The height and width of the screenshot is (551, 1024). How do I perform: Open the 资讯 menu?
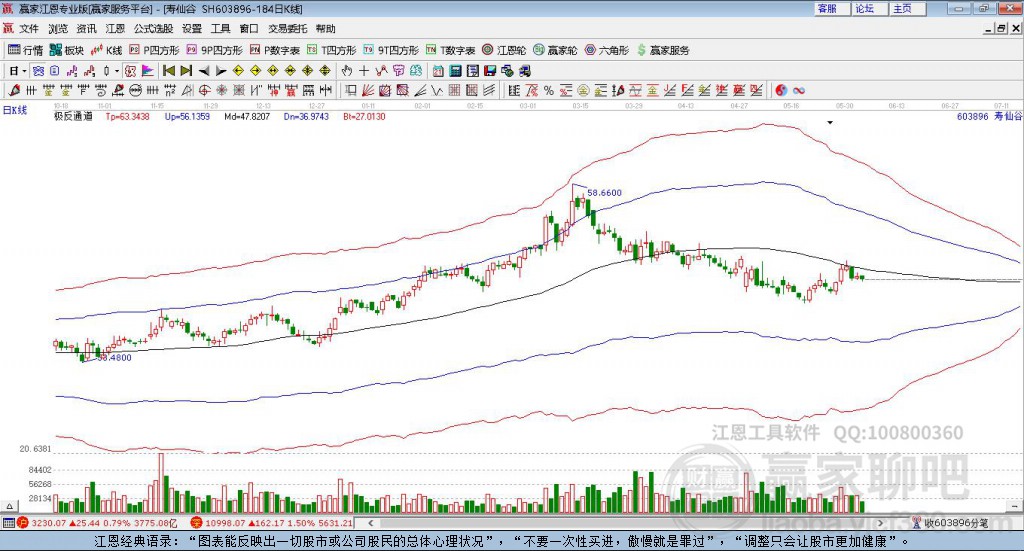[x=86, y=29]
